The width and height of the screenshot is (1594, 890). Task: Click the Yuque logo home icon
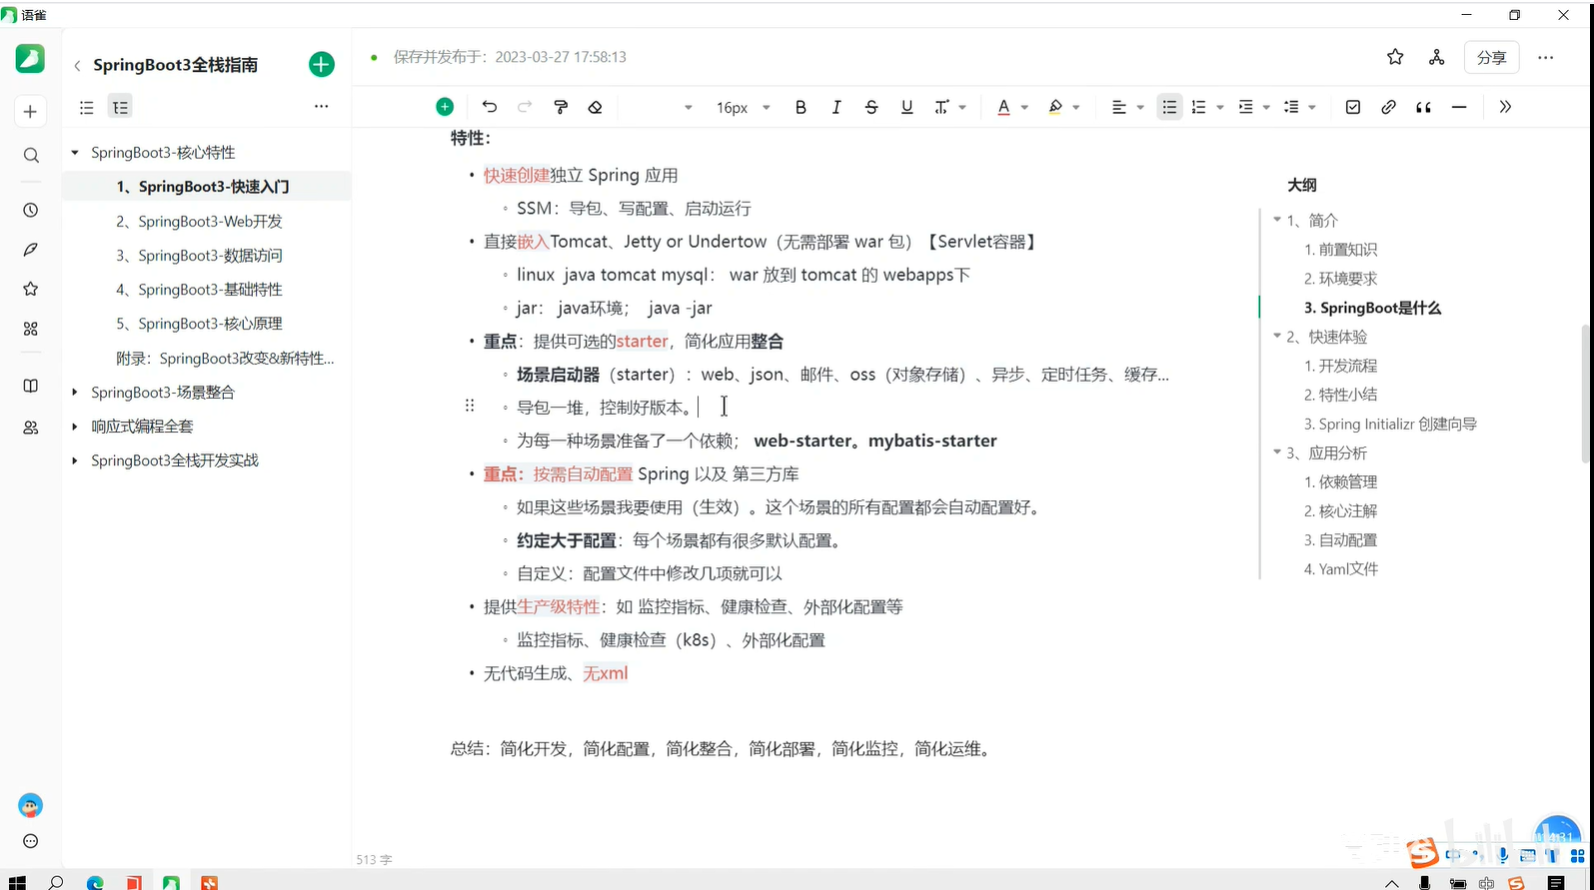[30, 58]
